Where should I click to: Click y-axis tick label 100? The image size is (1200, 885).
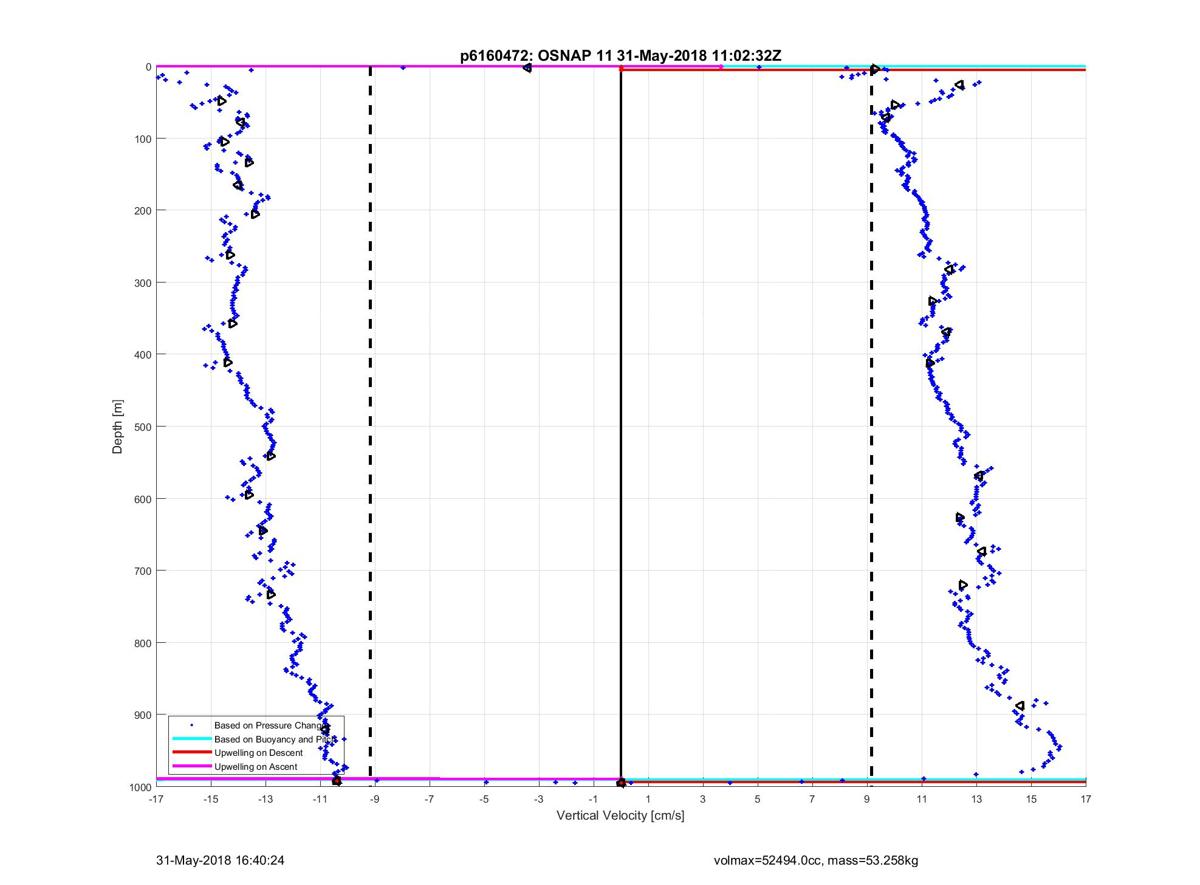(142, 138)
